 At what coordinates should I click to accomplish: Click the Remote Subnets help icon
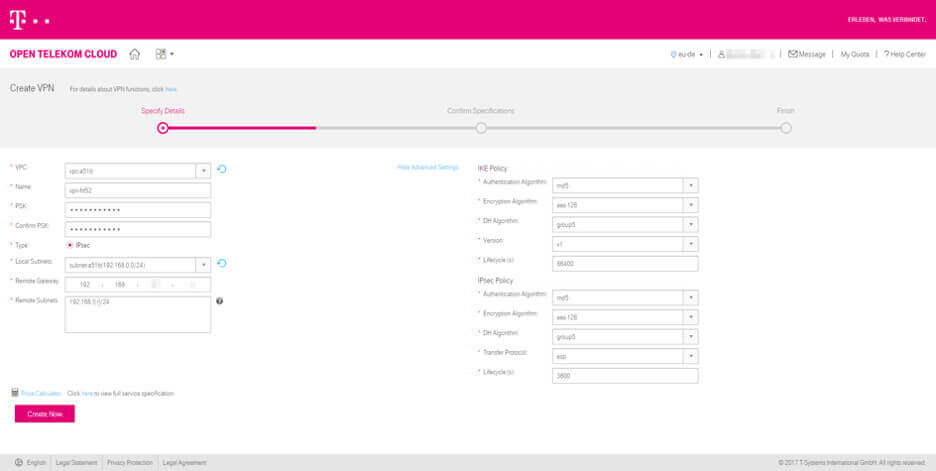219,301
